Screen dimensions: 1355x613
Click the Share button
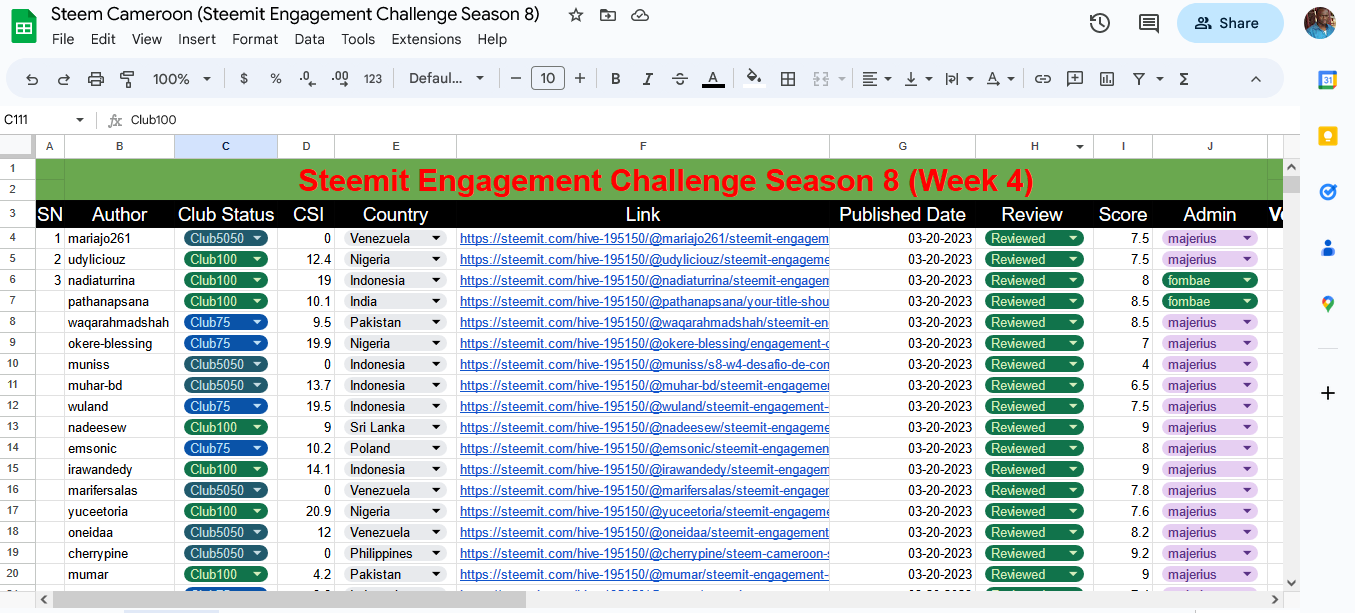pos(1230,23)
